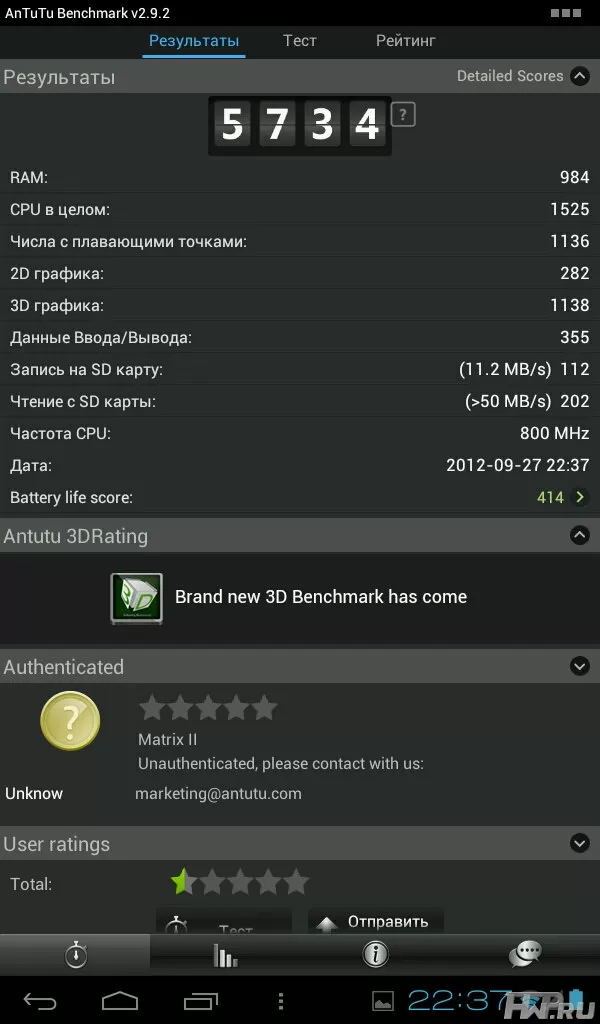Image resolution: width=600 pixels, height=1024 pixels.
Task: Tap the info icon in bottom bar
Action: (x=375, y=955)
